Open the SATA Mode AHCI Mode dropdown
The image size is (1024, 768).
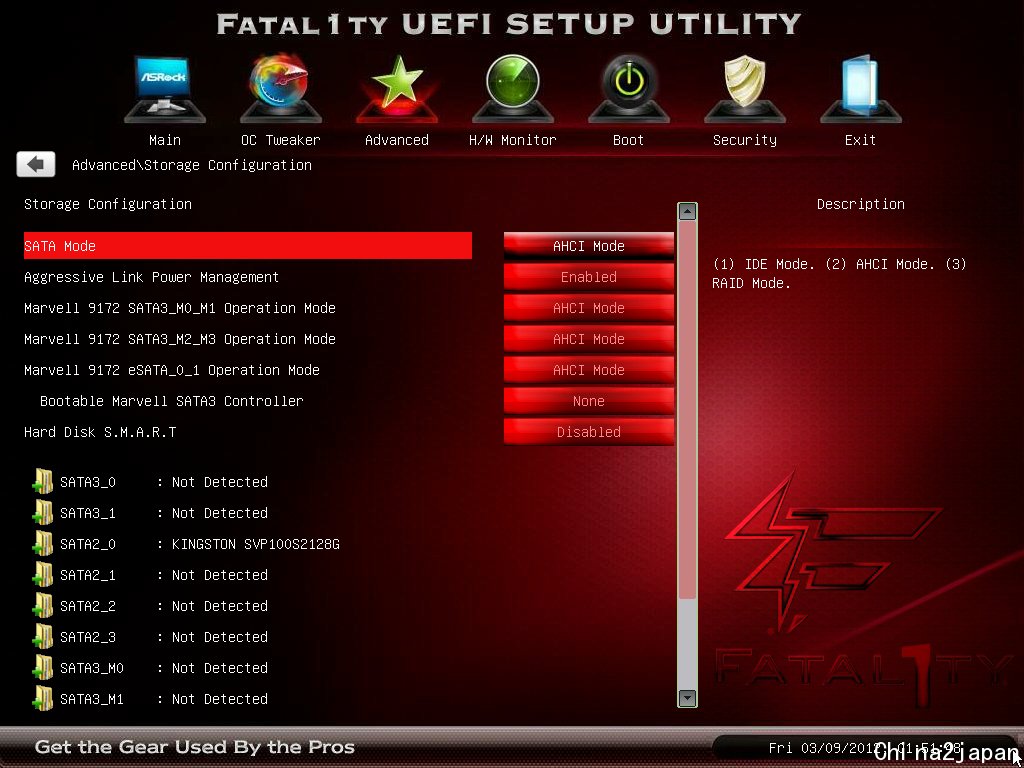pyautogui.click(x=588, y=246)
